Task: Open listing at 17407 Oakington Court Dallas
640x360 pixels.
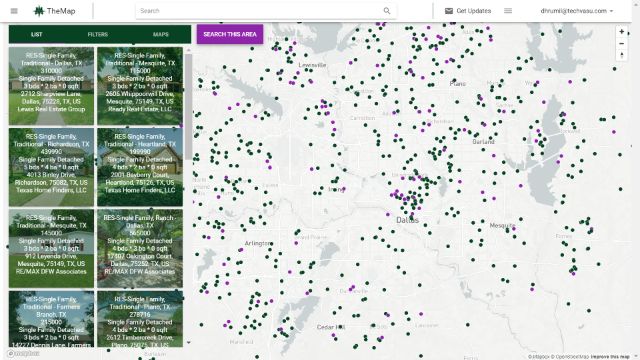Action: point(140,248)
